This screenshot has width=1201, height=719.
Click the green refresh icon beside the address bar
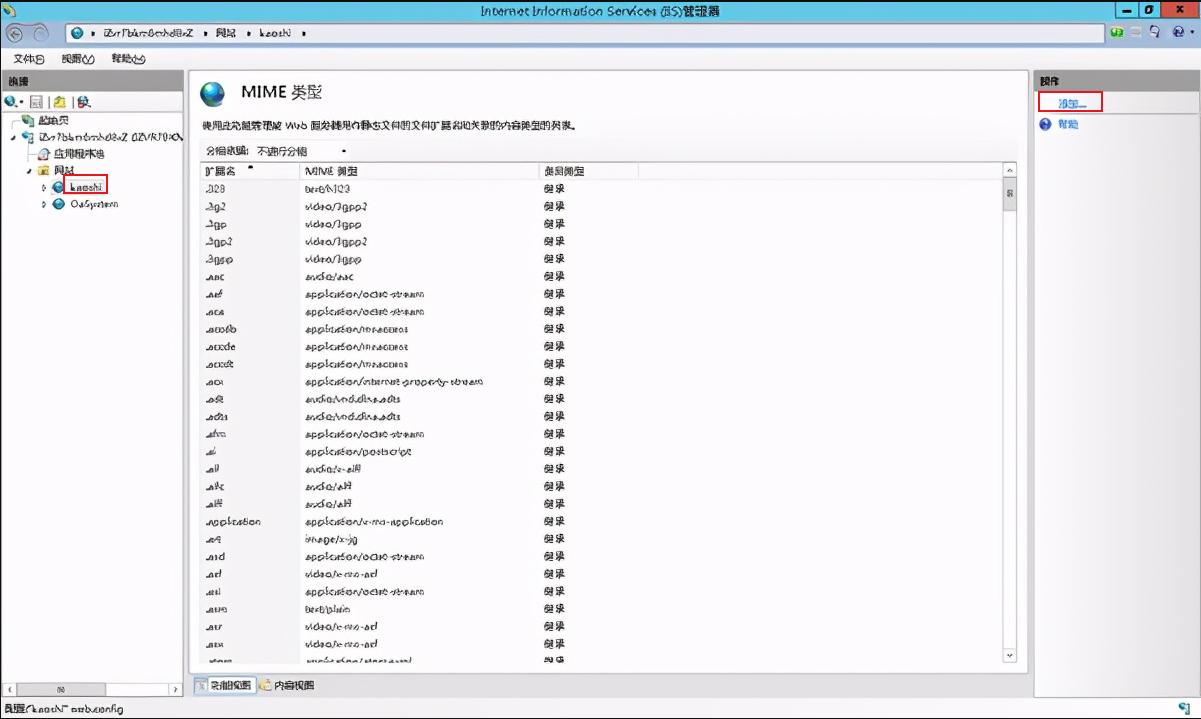point(1117,33)
